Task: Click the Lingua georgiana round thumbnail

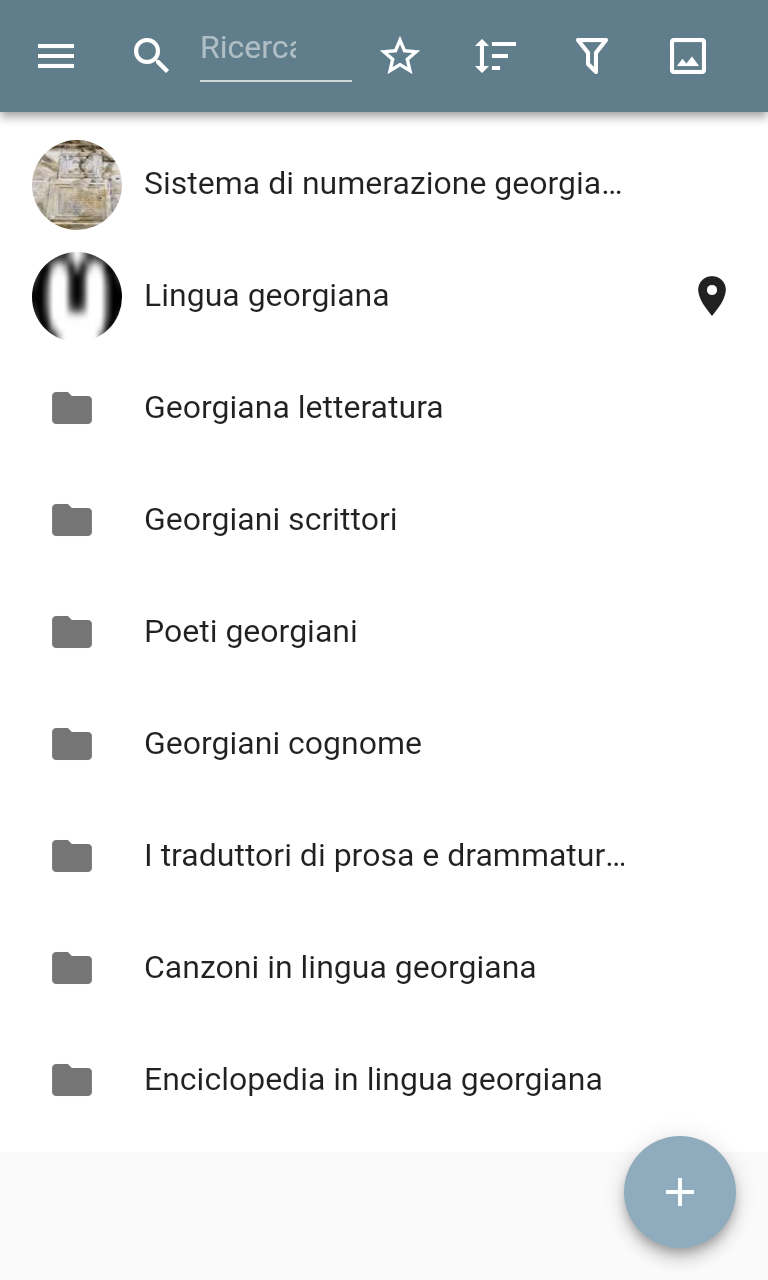Action: (x=77, y=297)
